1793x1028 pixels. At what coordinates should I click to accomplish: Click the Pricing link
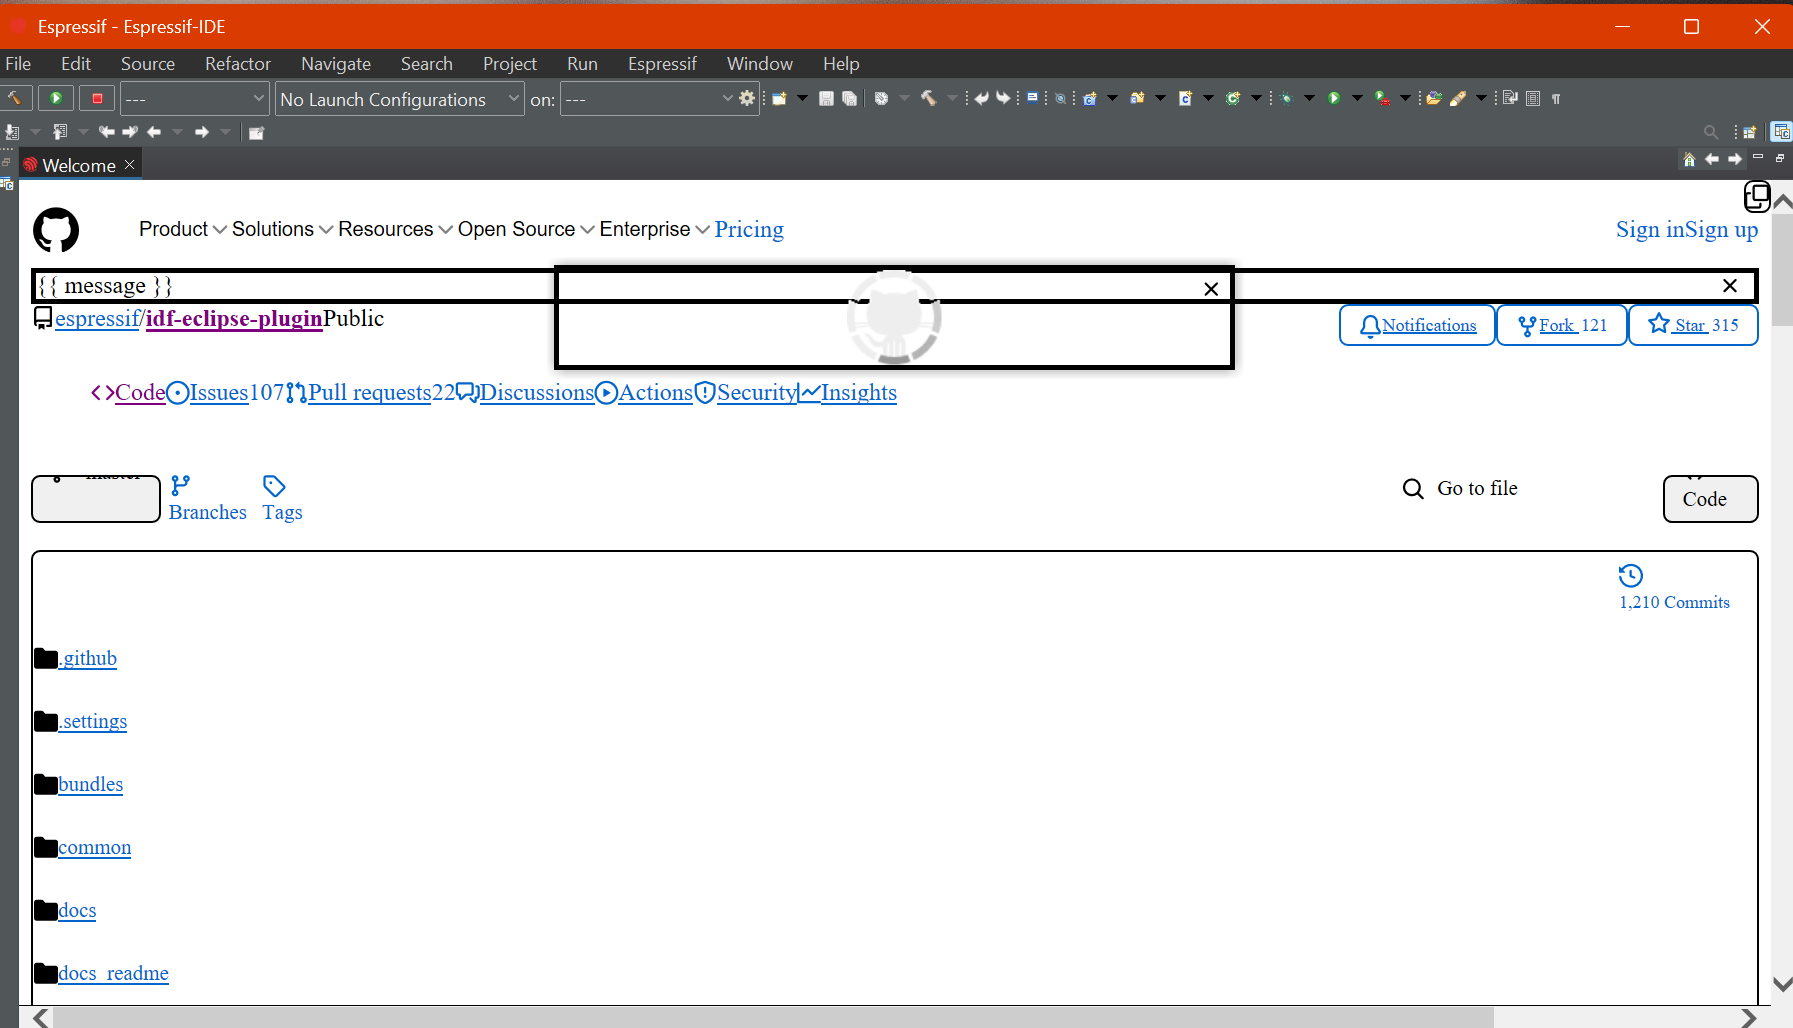pyautogui.click(x=749, y=229)
